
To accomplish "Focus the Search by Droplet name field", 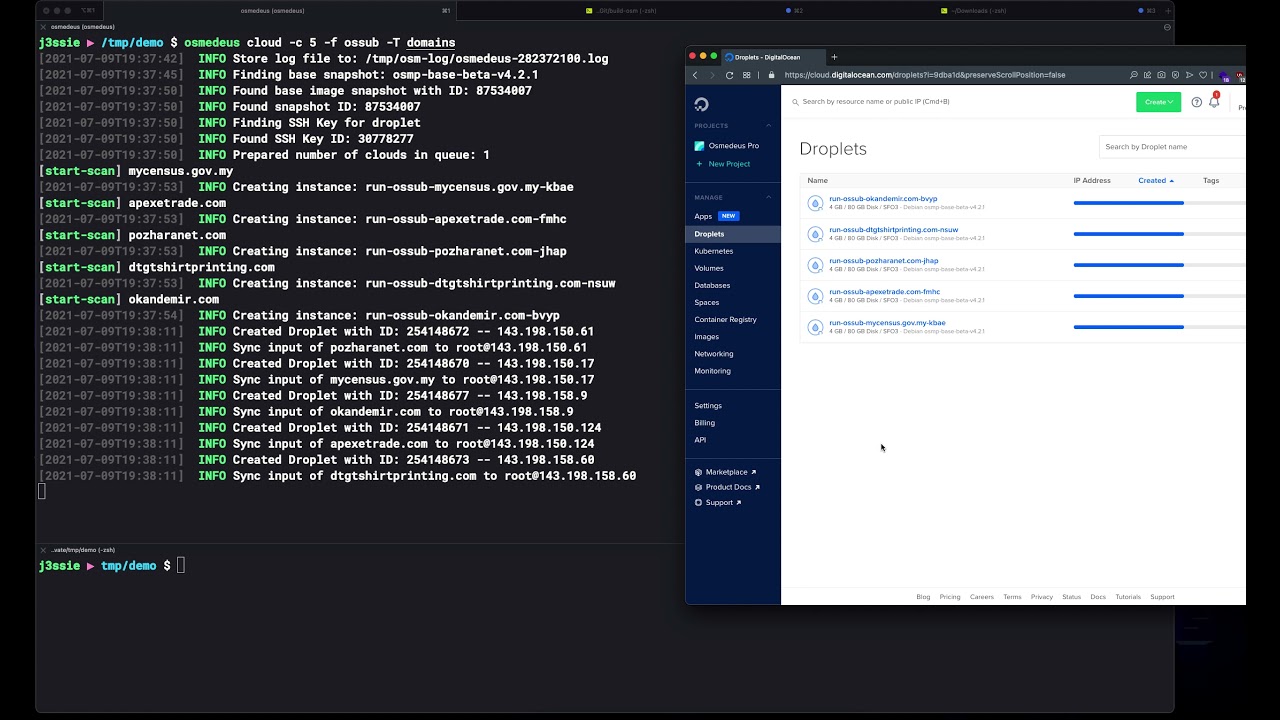I will pyautogui.click(x=1172, y=147).
